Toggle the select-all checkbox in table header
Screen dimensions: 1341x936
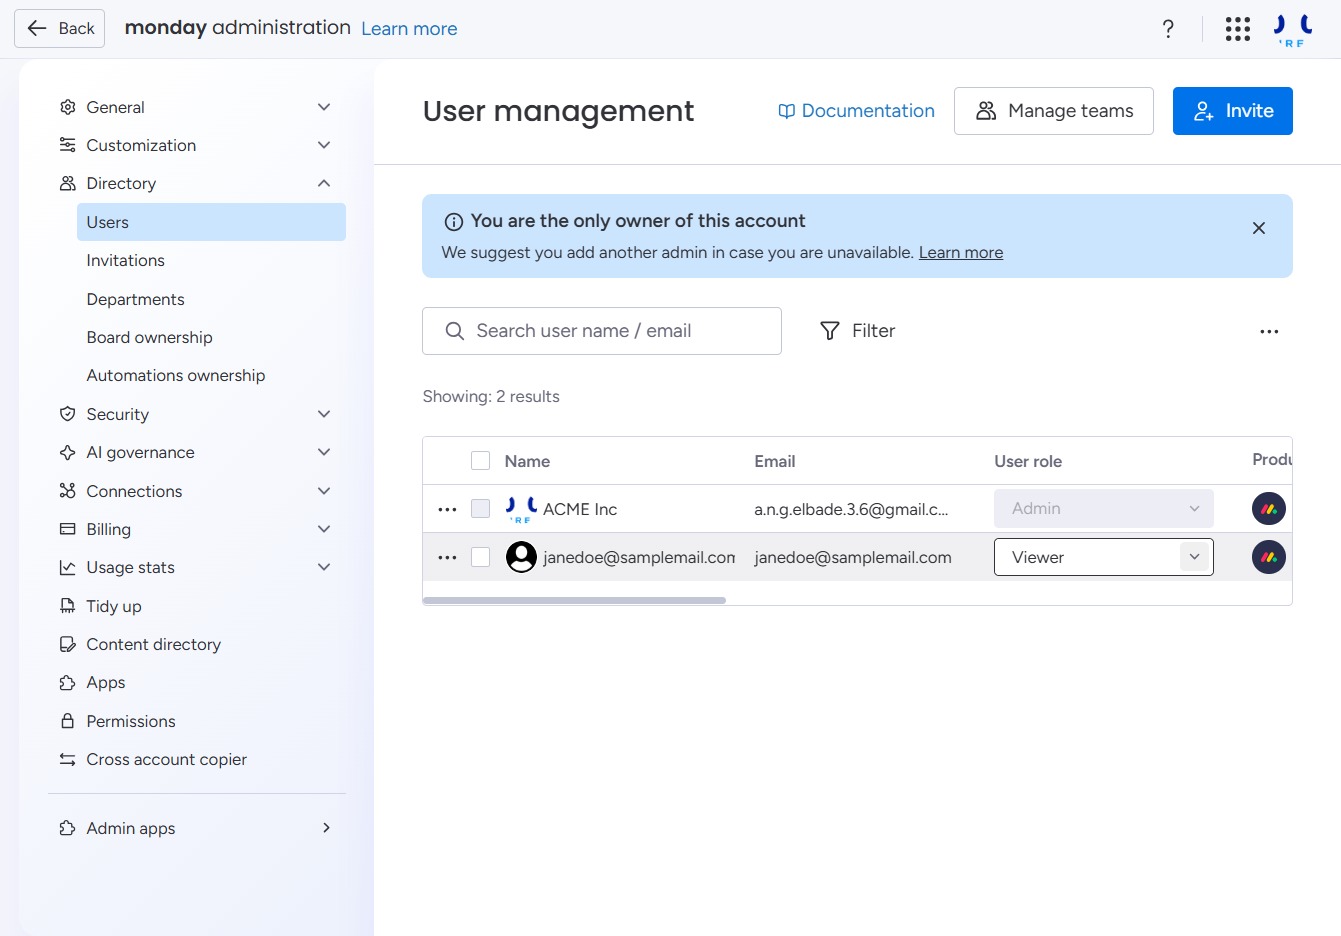[480, 461]
